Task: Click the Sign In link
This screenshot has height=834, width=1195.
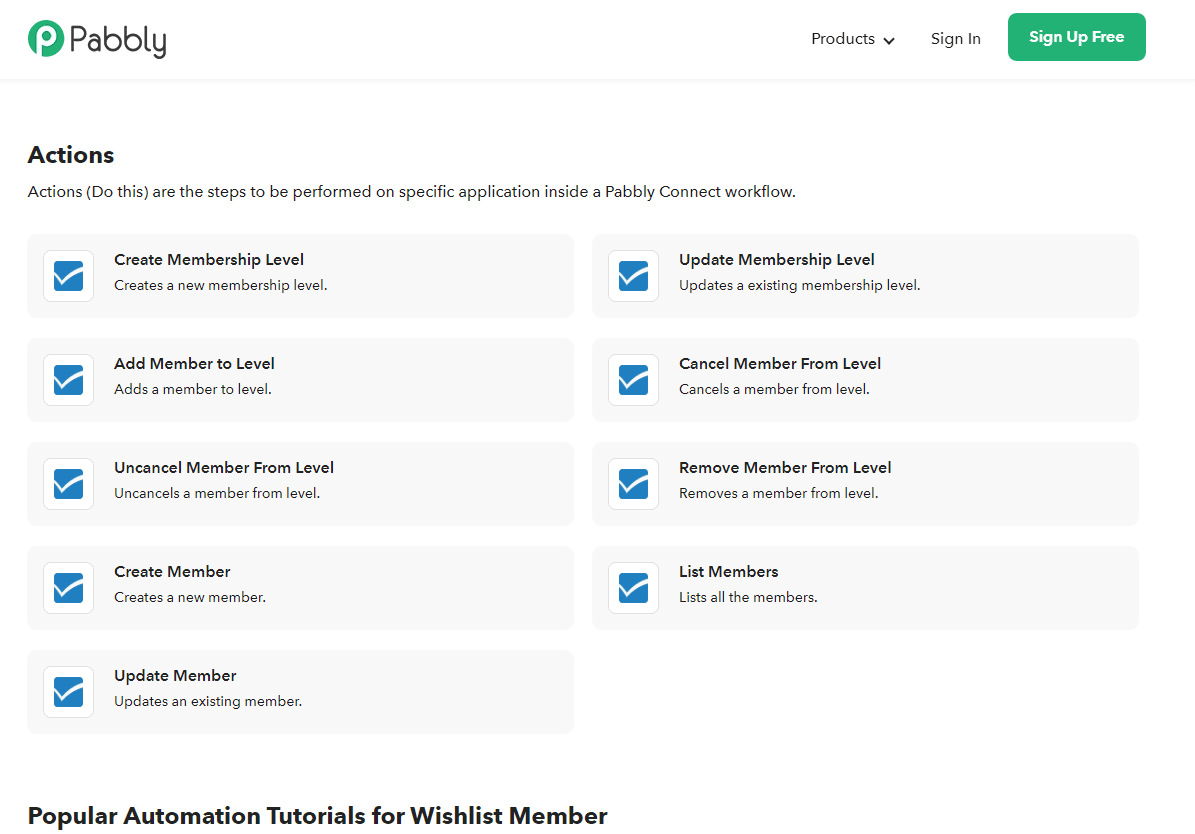Action: click(x=955, y=39)
